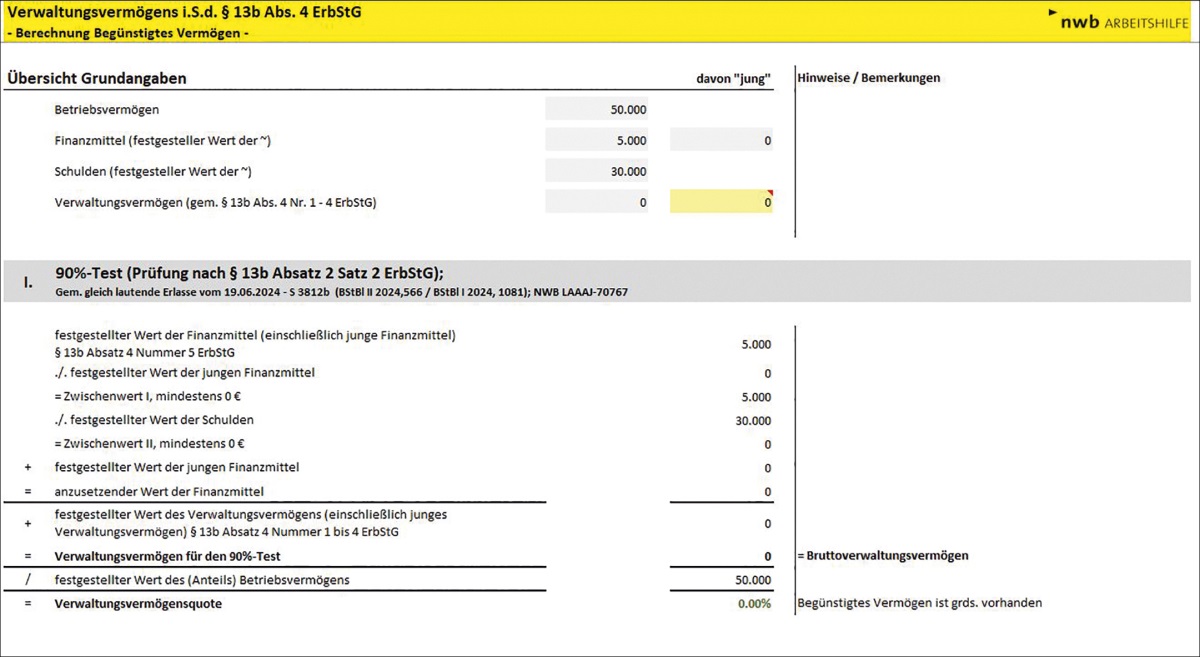Screen dimensions: 1200x657
Task: Click the Finanzmittel value field showing 5.000
Action: [x=597, y=141]
